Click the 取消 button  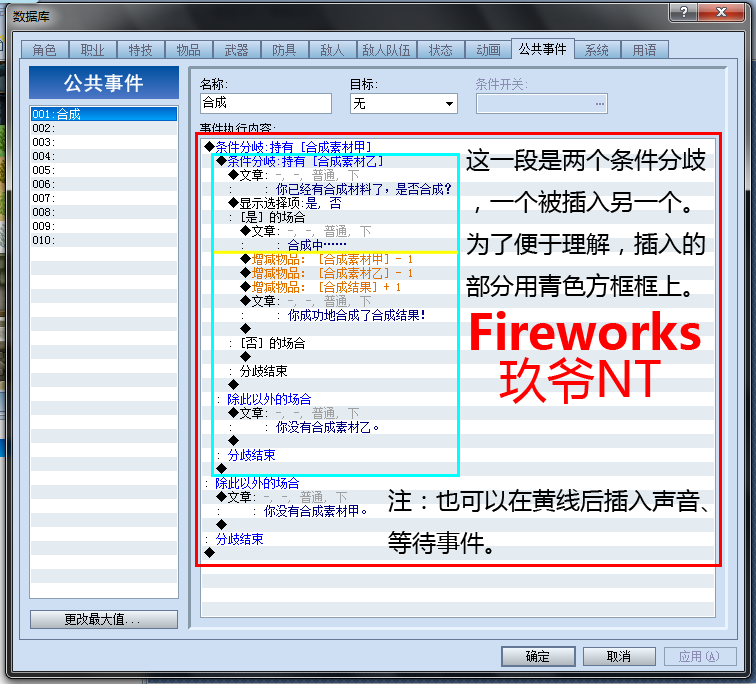pyautogui.click(x=619, y=657)
